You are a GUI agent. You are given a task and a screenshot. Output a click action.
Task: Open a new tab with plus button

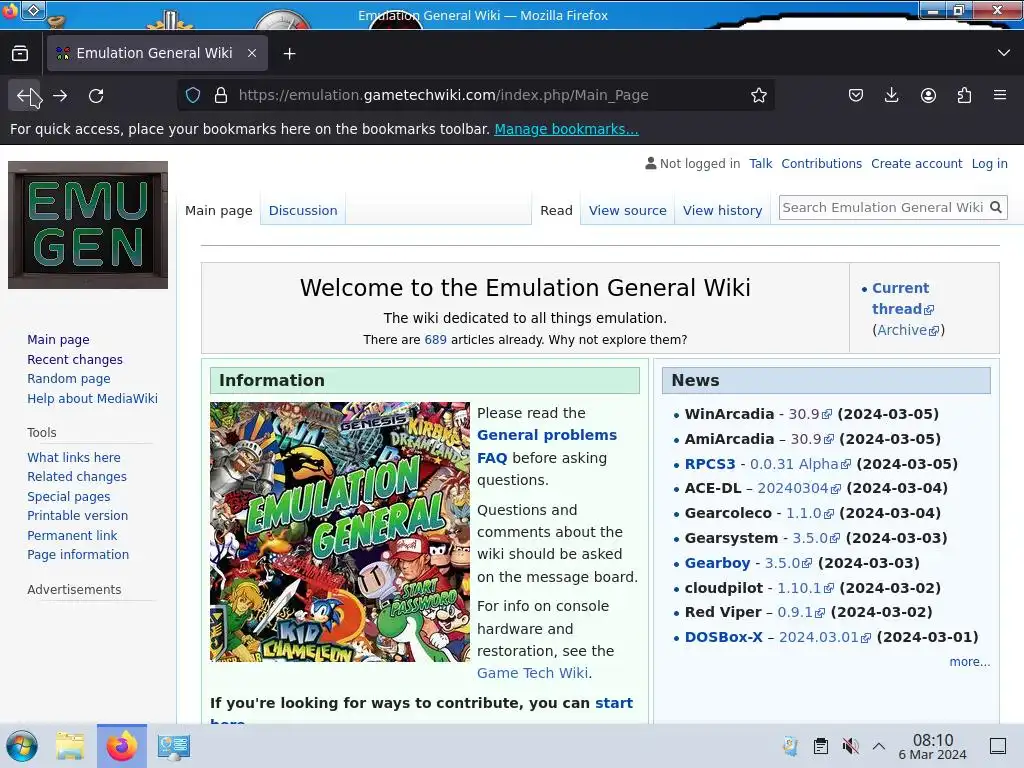[x=289, y=54]
